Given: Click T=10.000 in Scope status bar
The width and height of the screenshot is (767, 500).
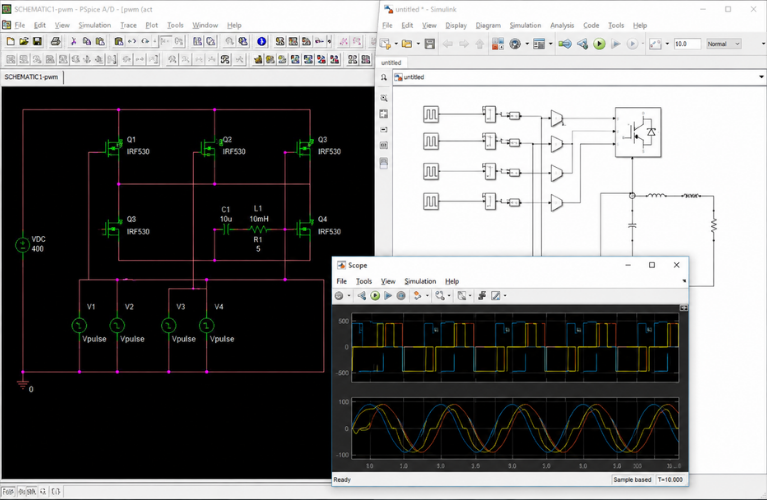Looking at the screenshot, I should (670, 479).
